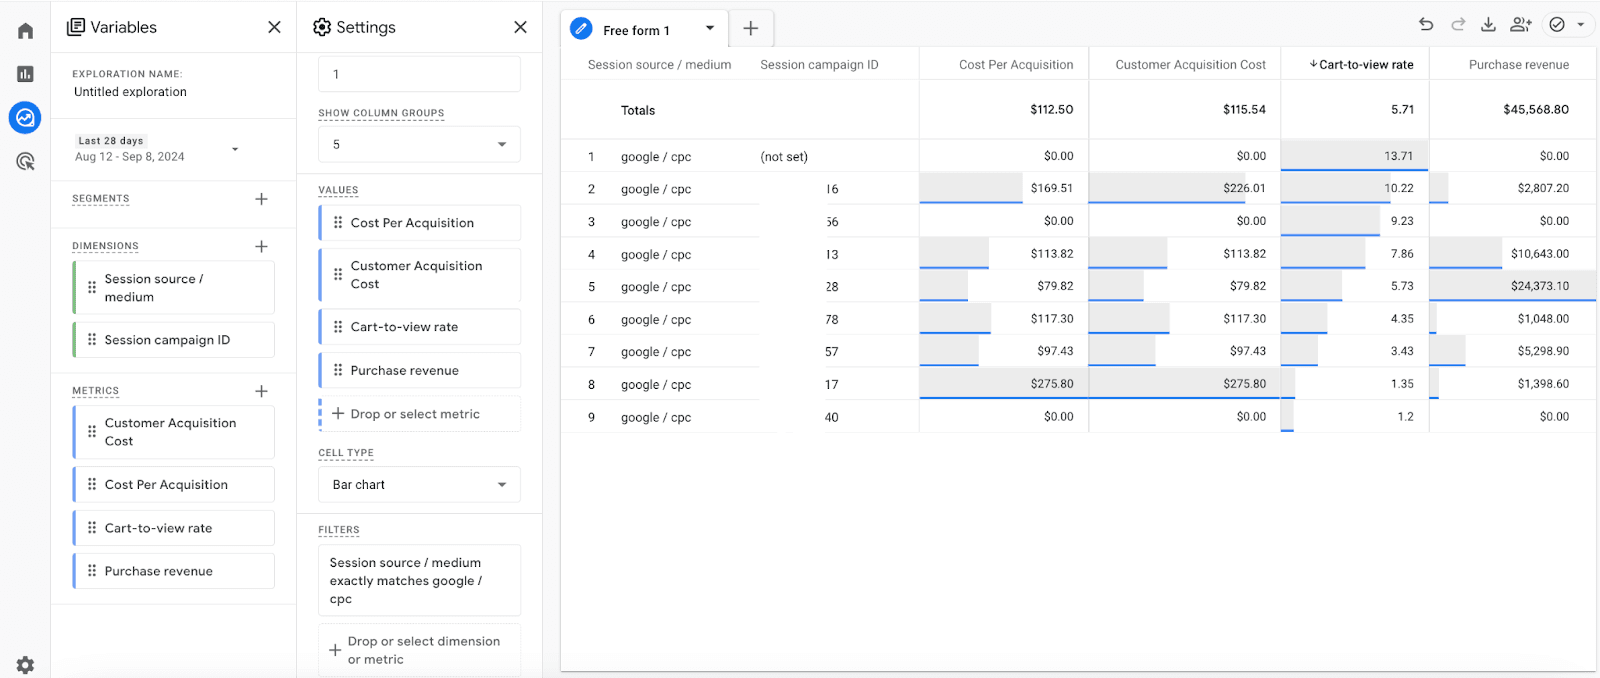
Task: Expand data quality dropdown arrow
Action: [x=1581, y=25]
